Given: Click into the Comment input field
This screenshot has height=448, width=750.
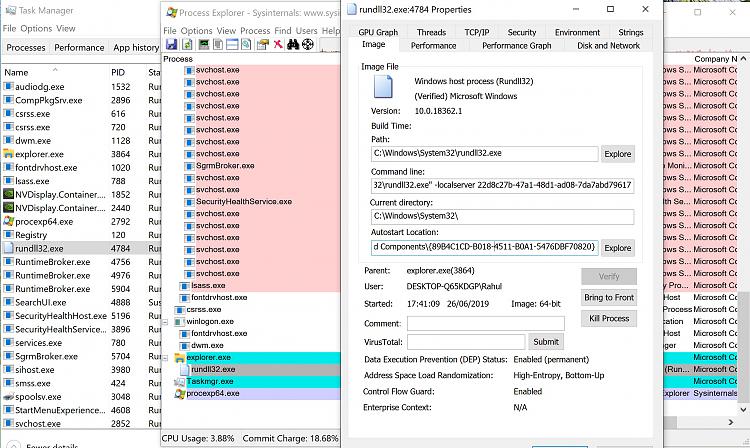Looking at the screenshot, I should pyautogui.click(x=485, y=324).
